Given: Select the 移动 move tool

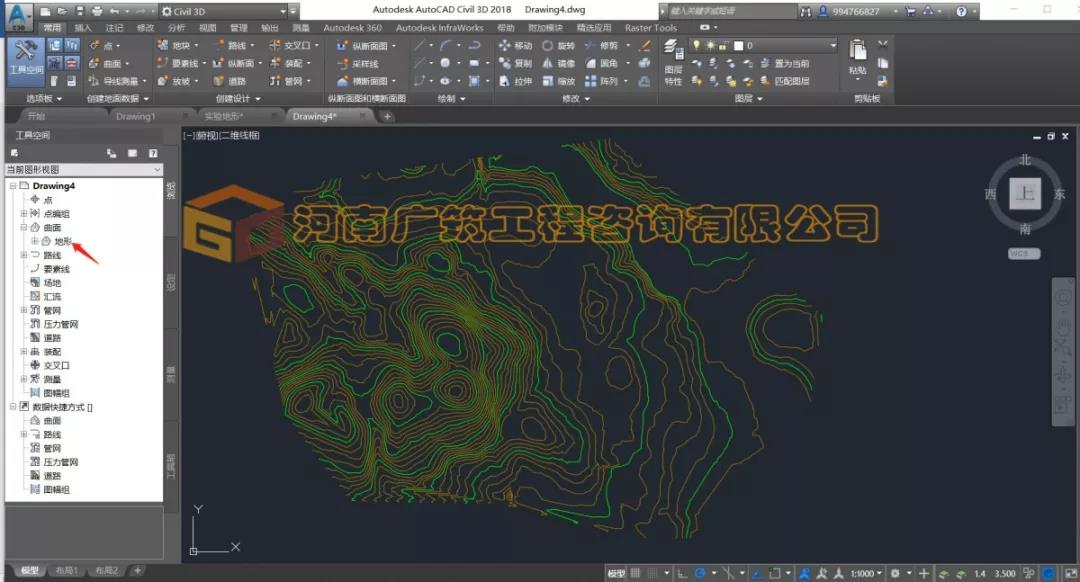Looking at the screenshot, I should point(515,45).
